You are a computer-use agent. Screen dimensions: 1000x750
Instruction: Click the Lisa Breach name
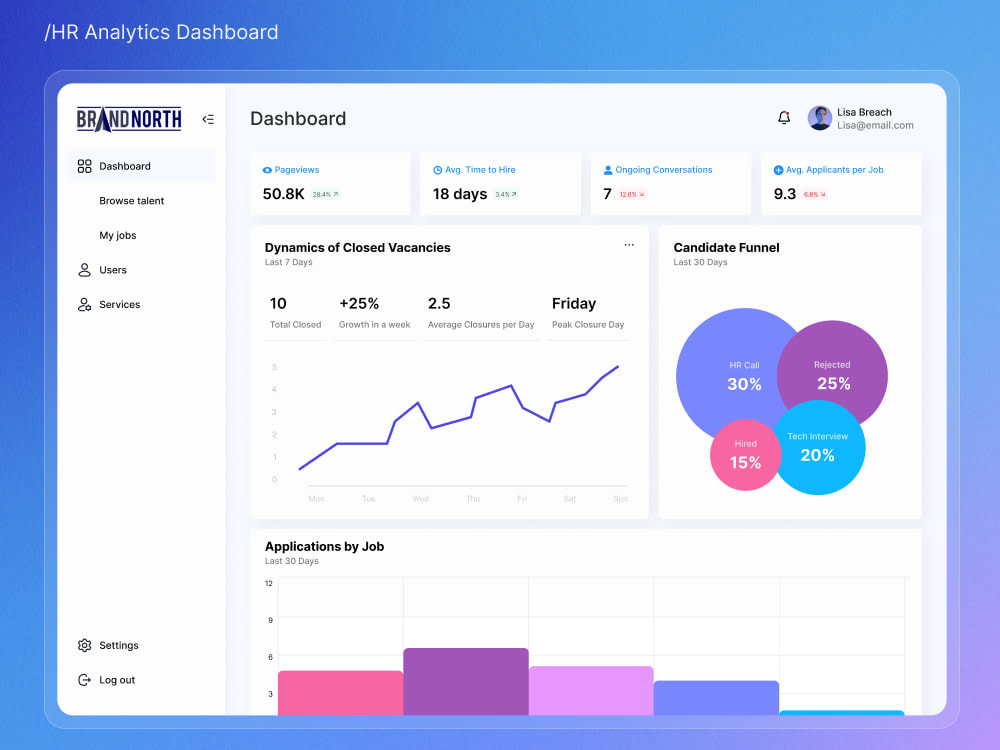tap(864, 112)
